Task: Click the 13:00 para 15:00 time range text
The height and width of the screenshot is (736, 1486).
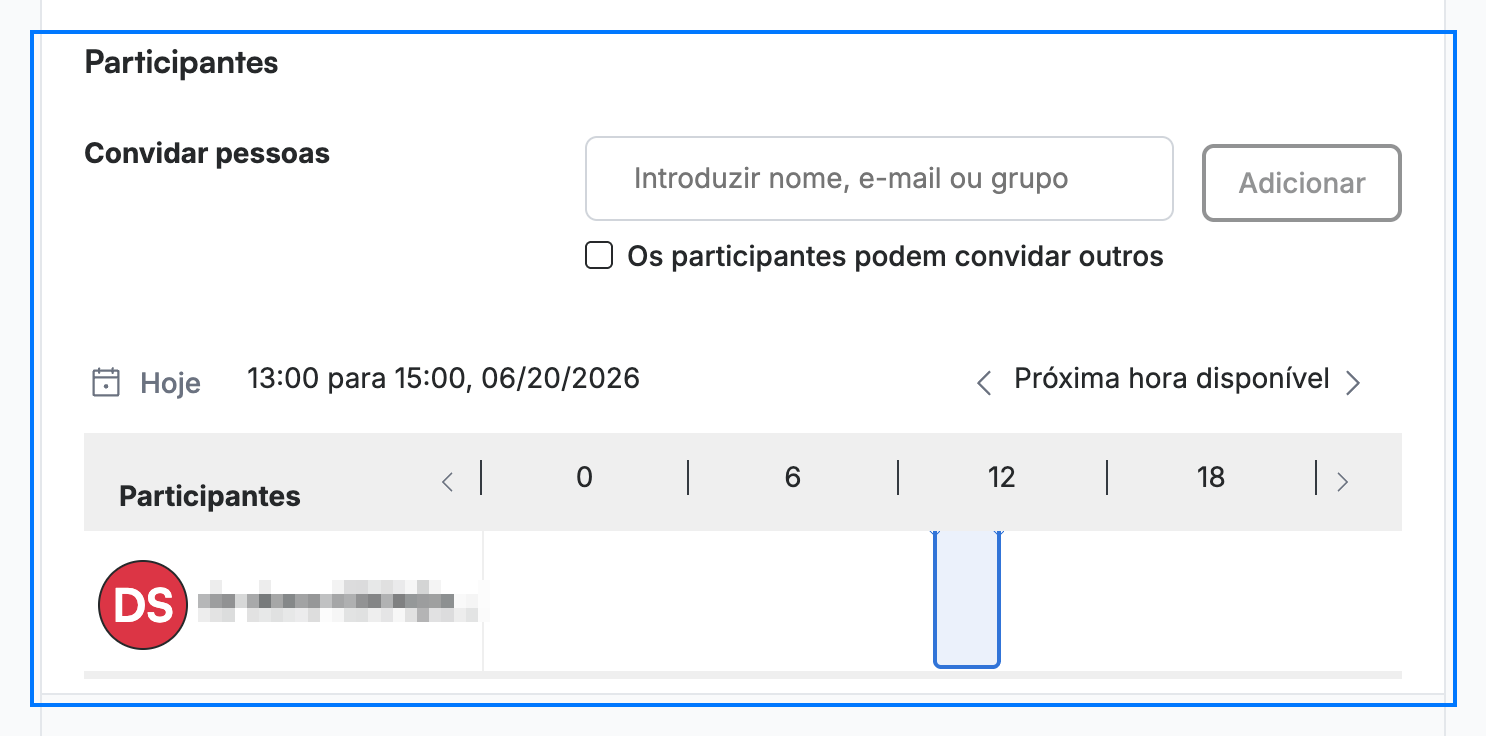Action: click(443, 379)
